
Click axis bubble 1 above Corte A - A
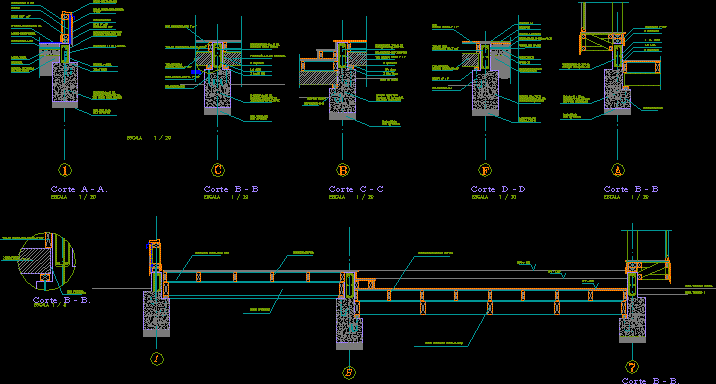click(65, 170)
